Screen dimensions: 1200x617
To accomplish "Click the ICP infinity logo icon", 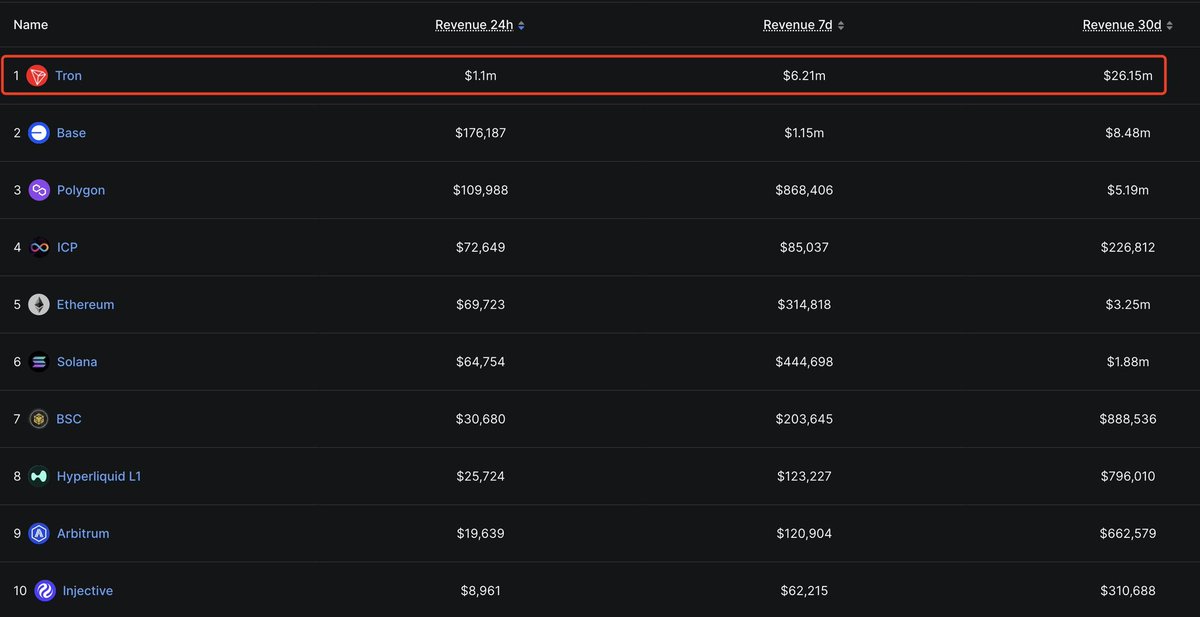I will [39, 247].
